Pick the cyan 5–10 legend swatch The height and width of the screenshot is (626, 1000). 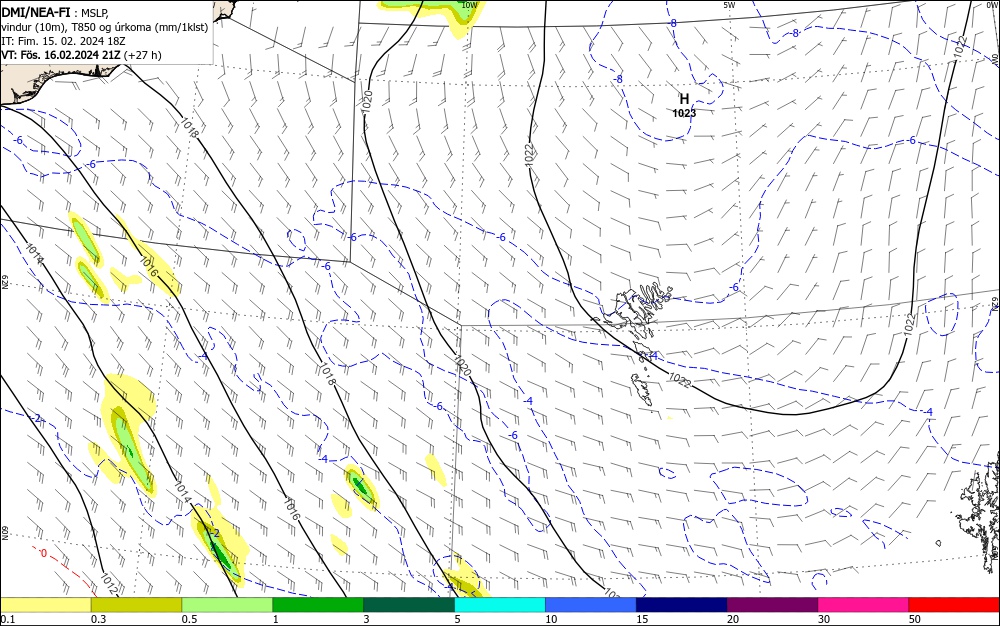tap(500, 605)
